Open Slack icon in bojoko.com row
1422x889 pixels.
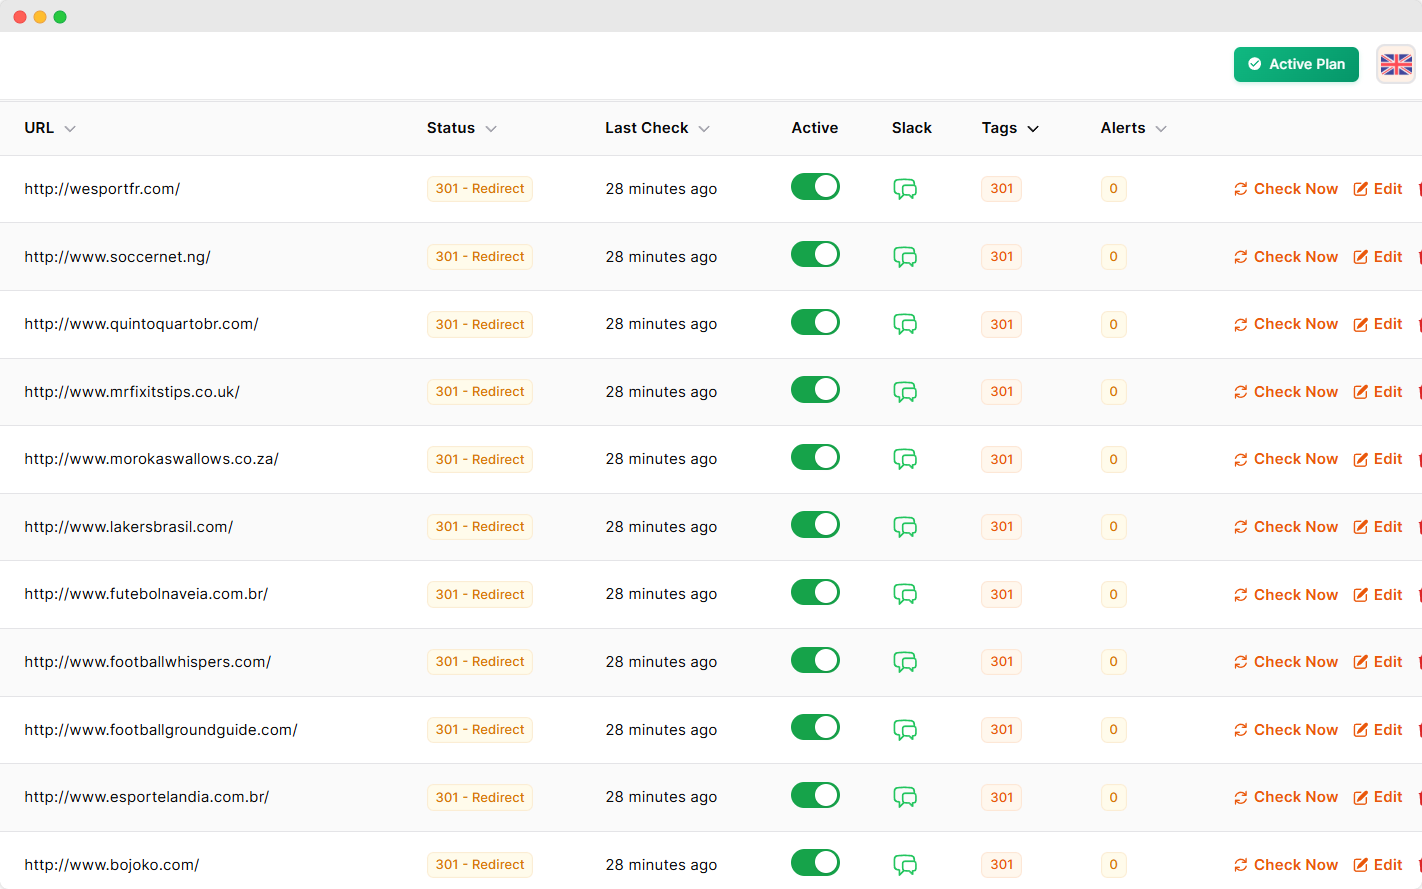(x=905, y=865)
